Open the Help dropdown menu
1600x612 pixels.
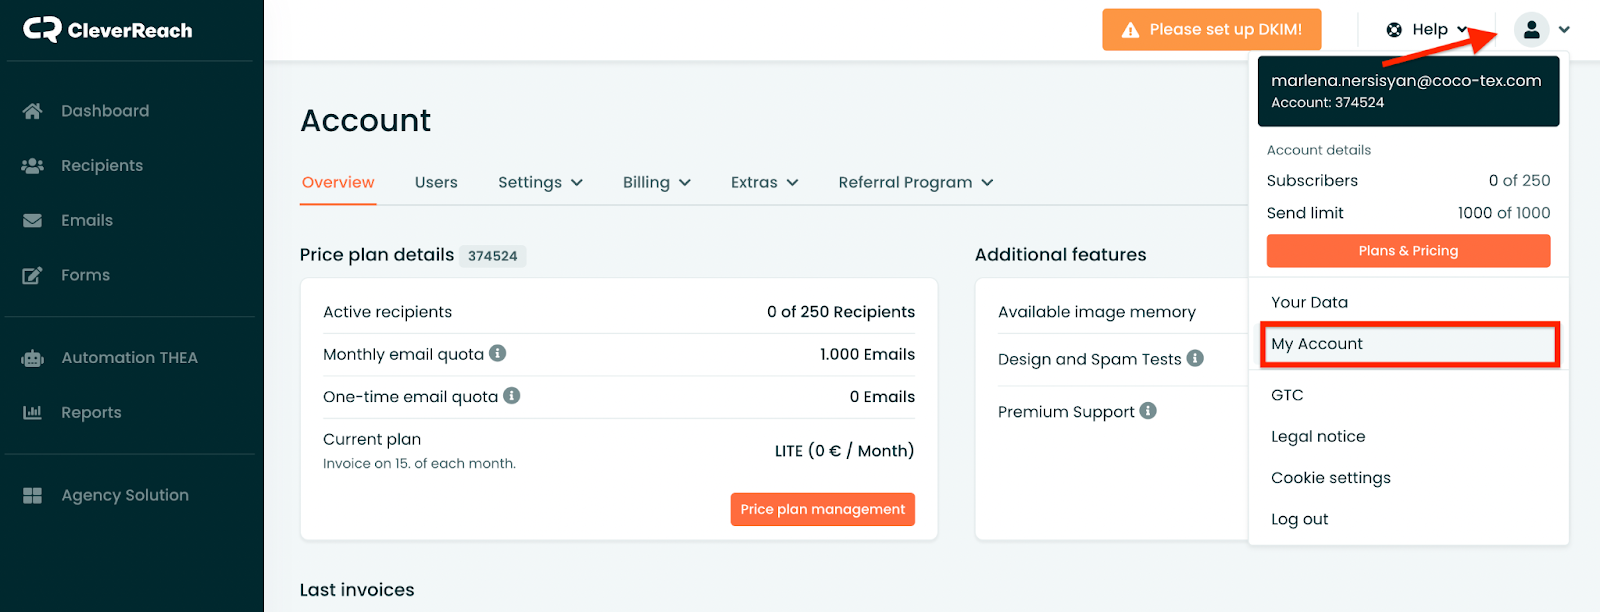click(1427, 30)
